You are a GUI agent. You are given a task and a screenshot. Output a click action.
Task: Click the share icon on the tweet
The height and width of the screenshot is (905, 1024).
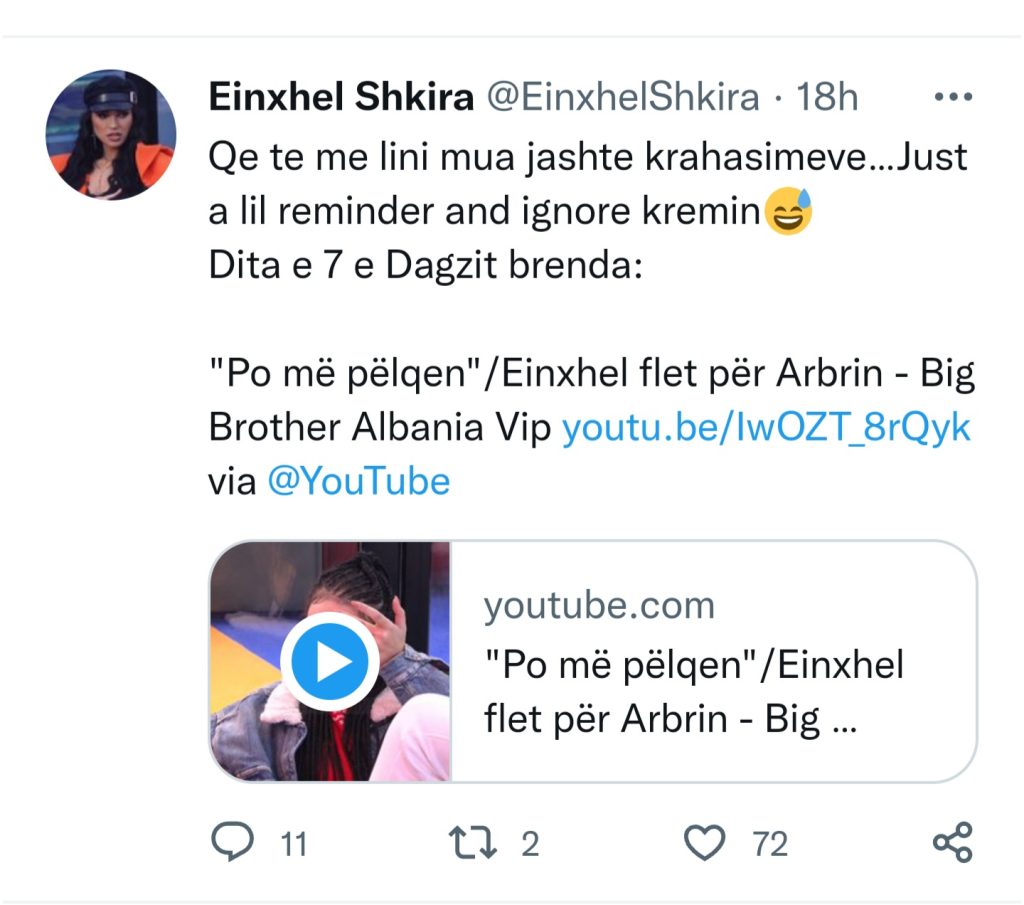[x=951, y=843]
